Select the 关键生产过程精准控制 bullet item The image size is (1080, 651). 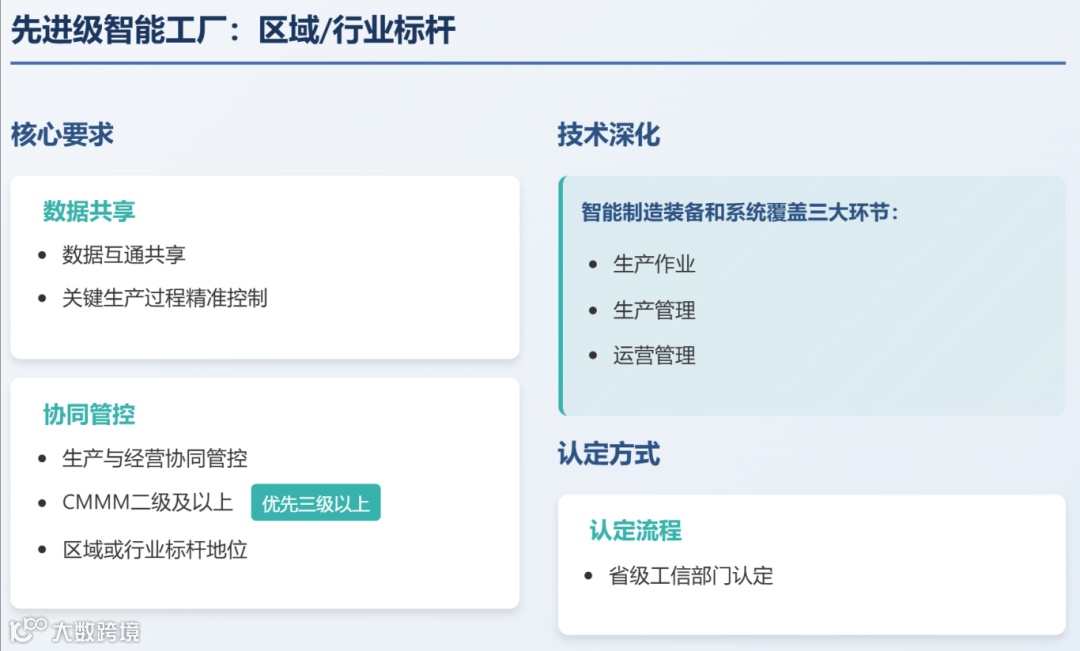[165, 298]
